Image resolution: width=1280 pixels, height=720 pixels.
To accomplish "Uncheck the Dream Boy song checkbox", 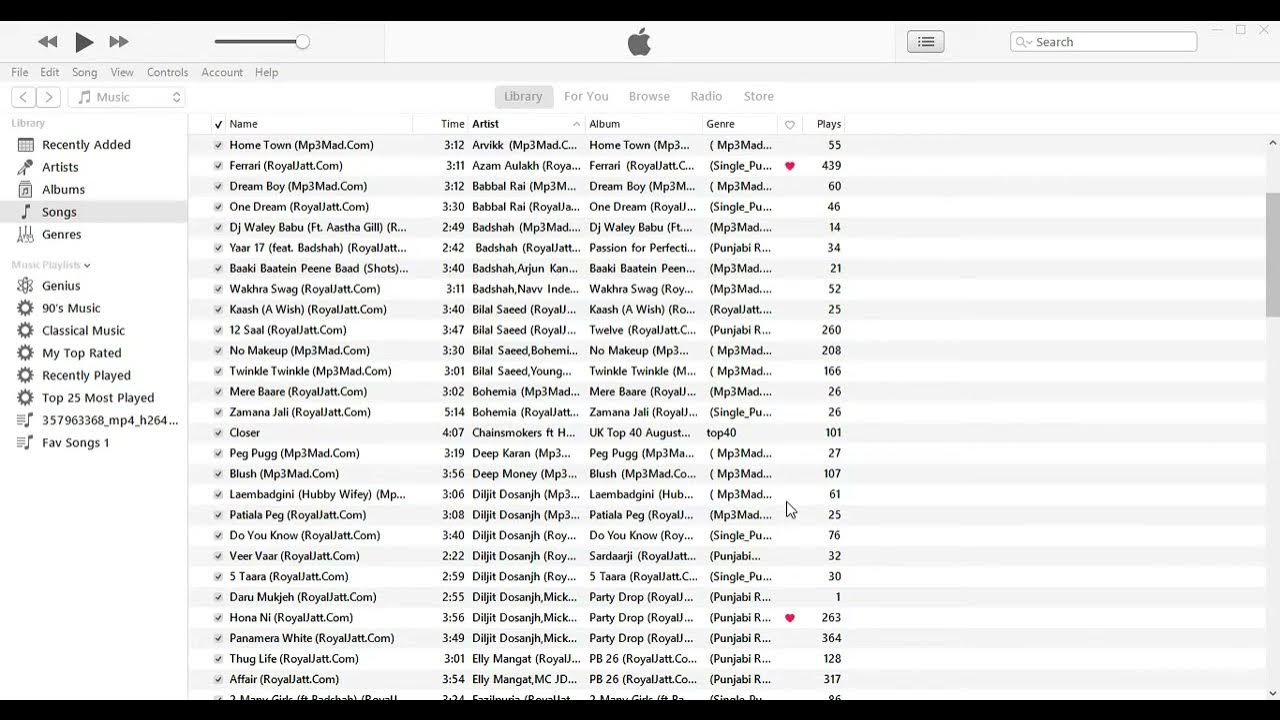I will pyautogui.click(x=218, y=186).
